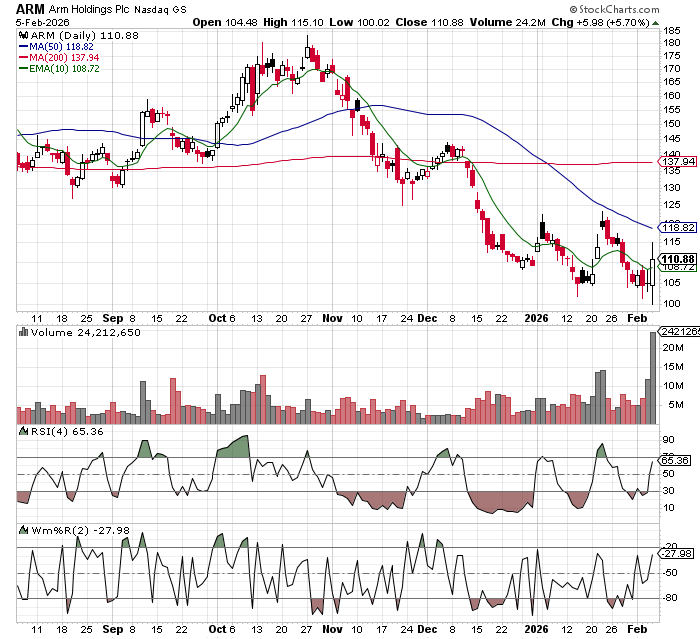Click the Wm%R indicator icon
Viewport: 700px width, 639px height.
(x=23, y=530)
